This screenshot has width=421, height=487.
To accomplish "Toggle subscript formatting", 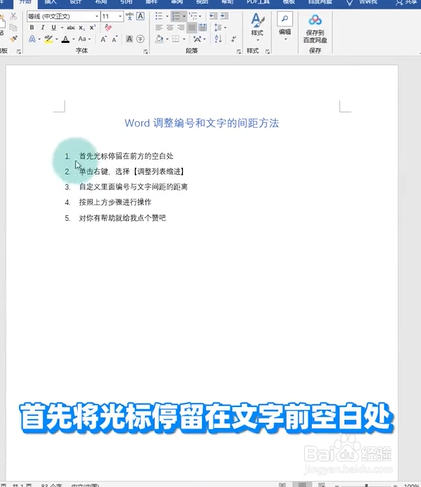I will click(x=82, y=28).
